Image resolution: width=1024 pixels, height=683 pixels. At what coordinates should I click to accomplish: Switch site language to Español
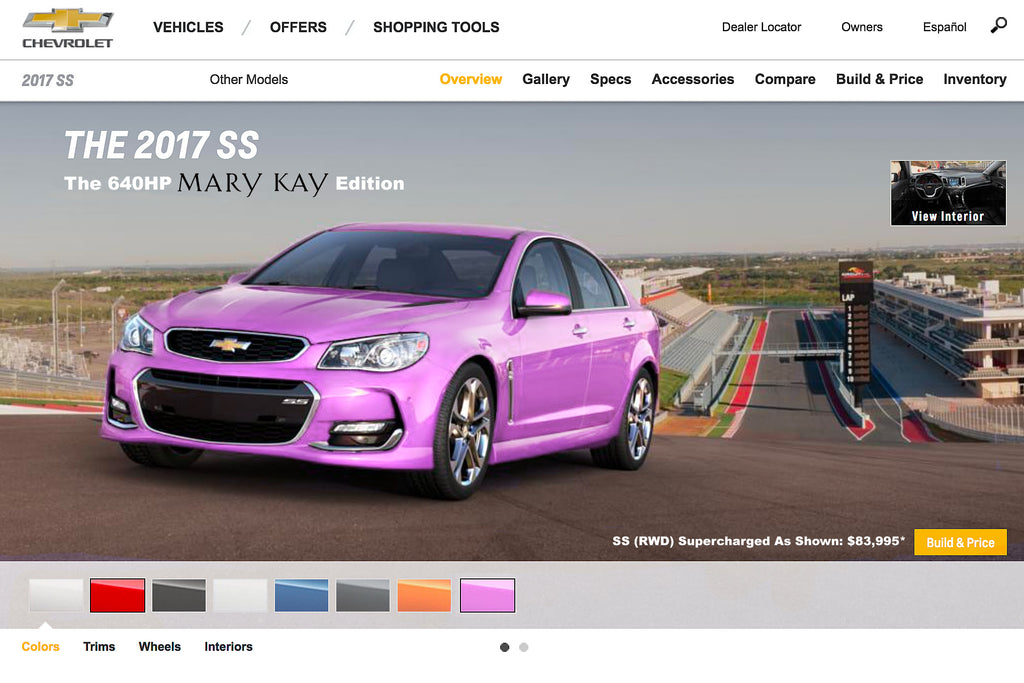point(944,27)
